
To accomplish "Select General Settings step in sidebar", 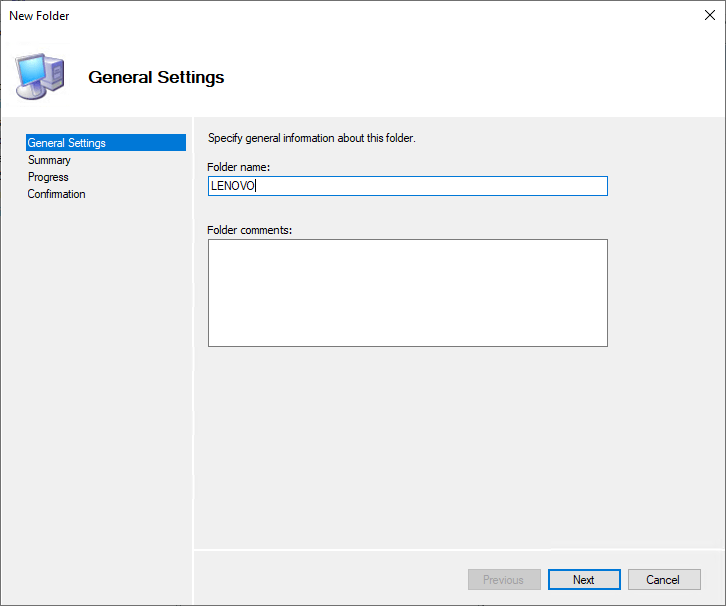I will (67, 143).
